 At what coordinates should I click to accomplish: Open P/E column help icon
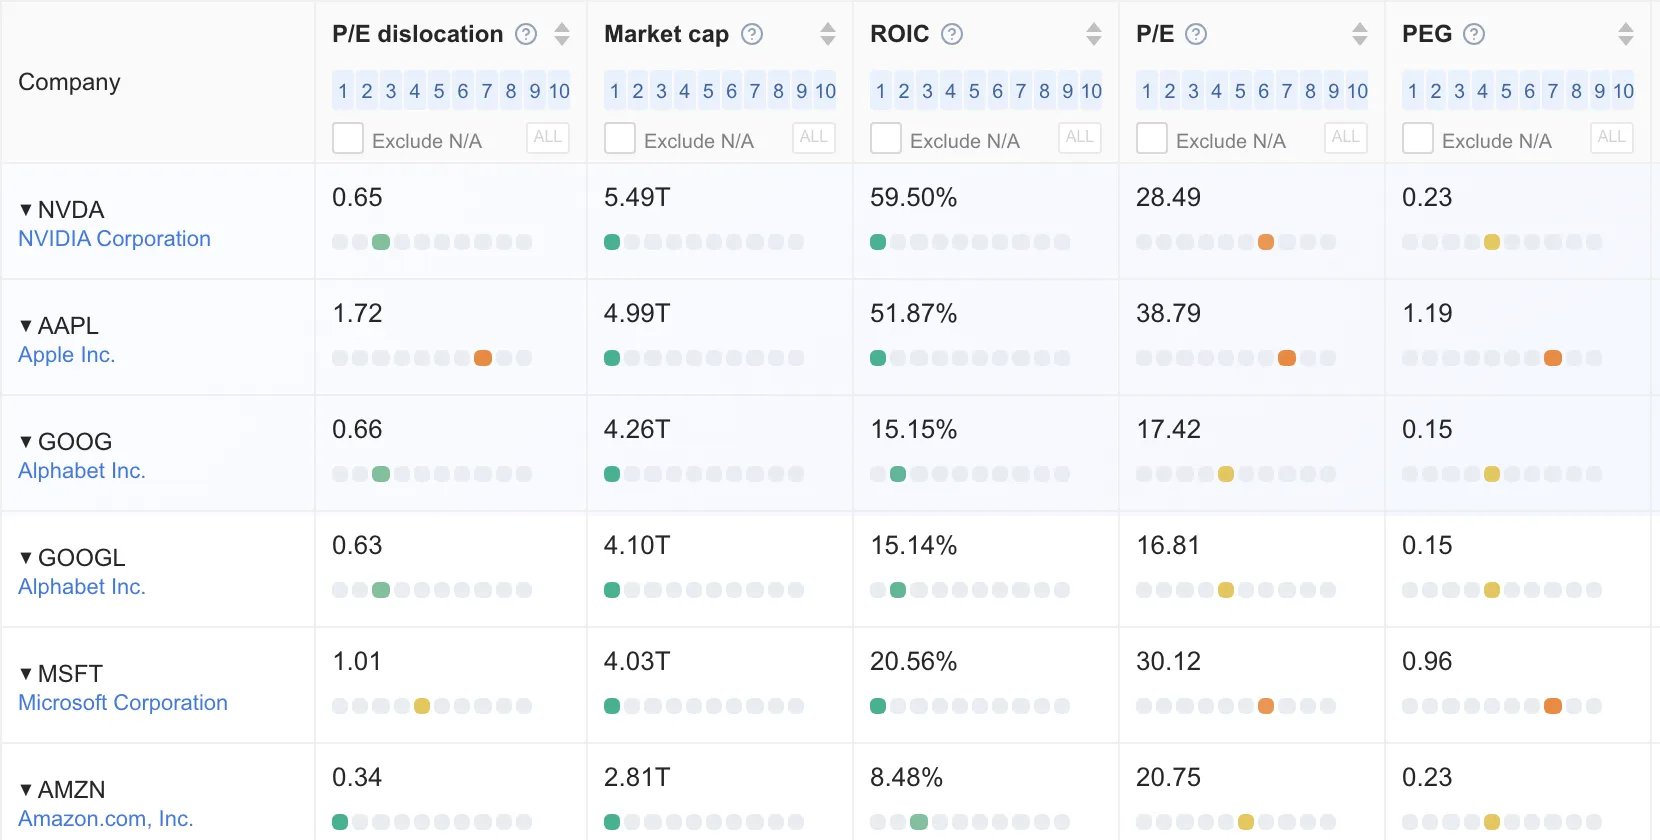1196,34
